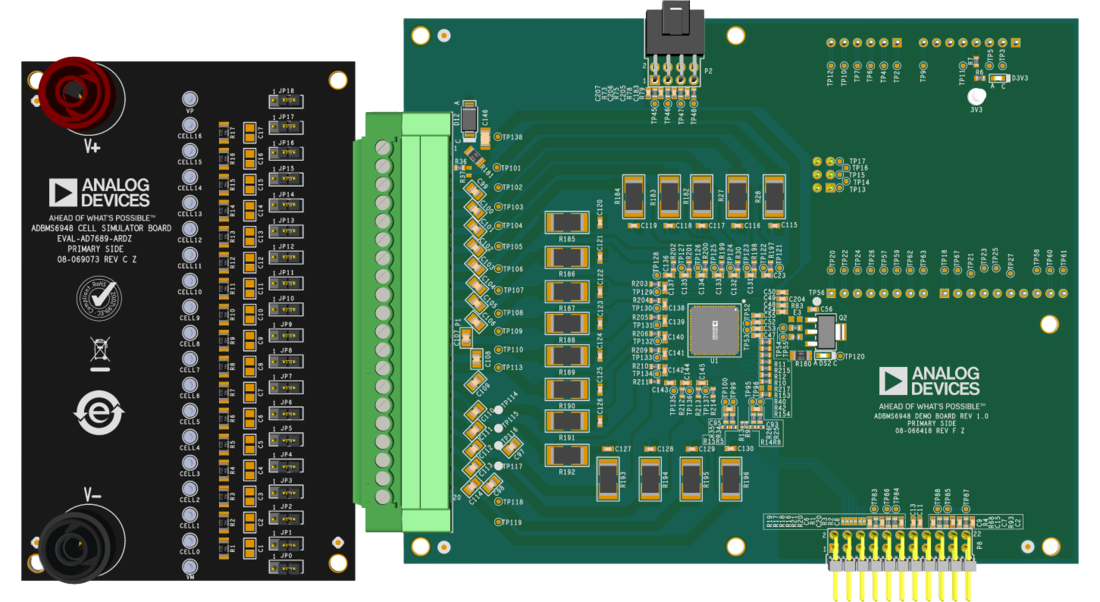Viewport: 1100px width, 602px height.
Task: Click the TP13 test point label
Action: pyautogui.click(x=858, y=189)
